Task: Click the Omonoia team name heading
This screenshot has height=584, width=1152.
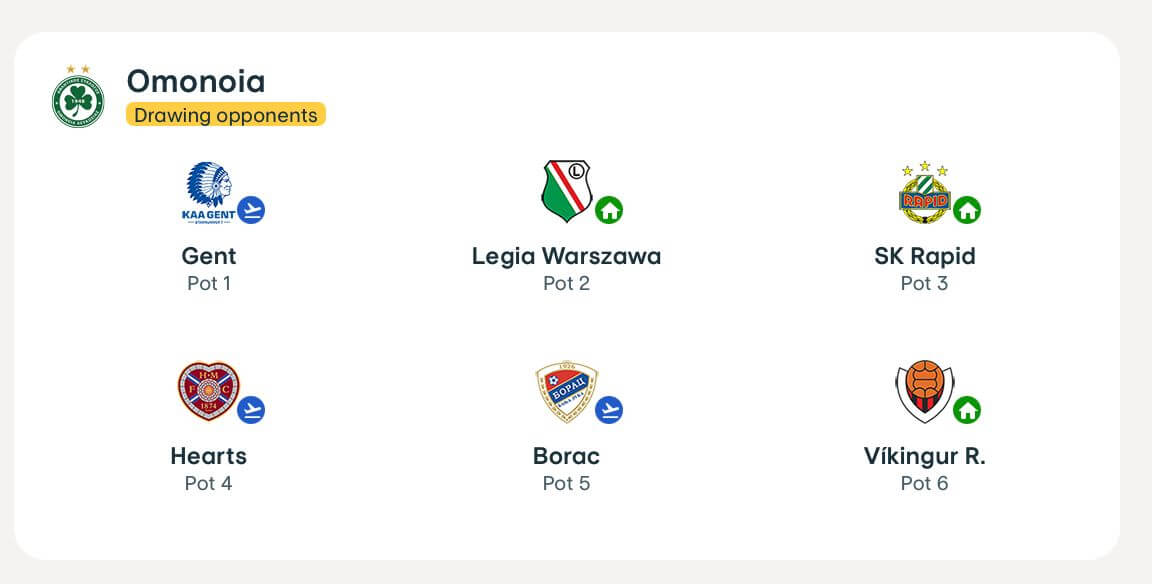Action: click(196, 81)
